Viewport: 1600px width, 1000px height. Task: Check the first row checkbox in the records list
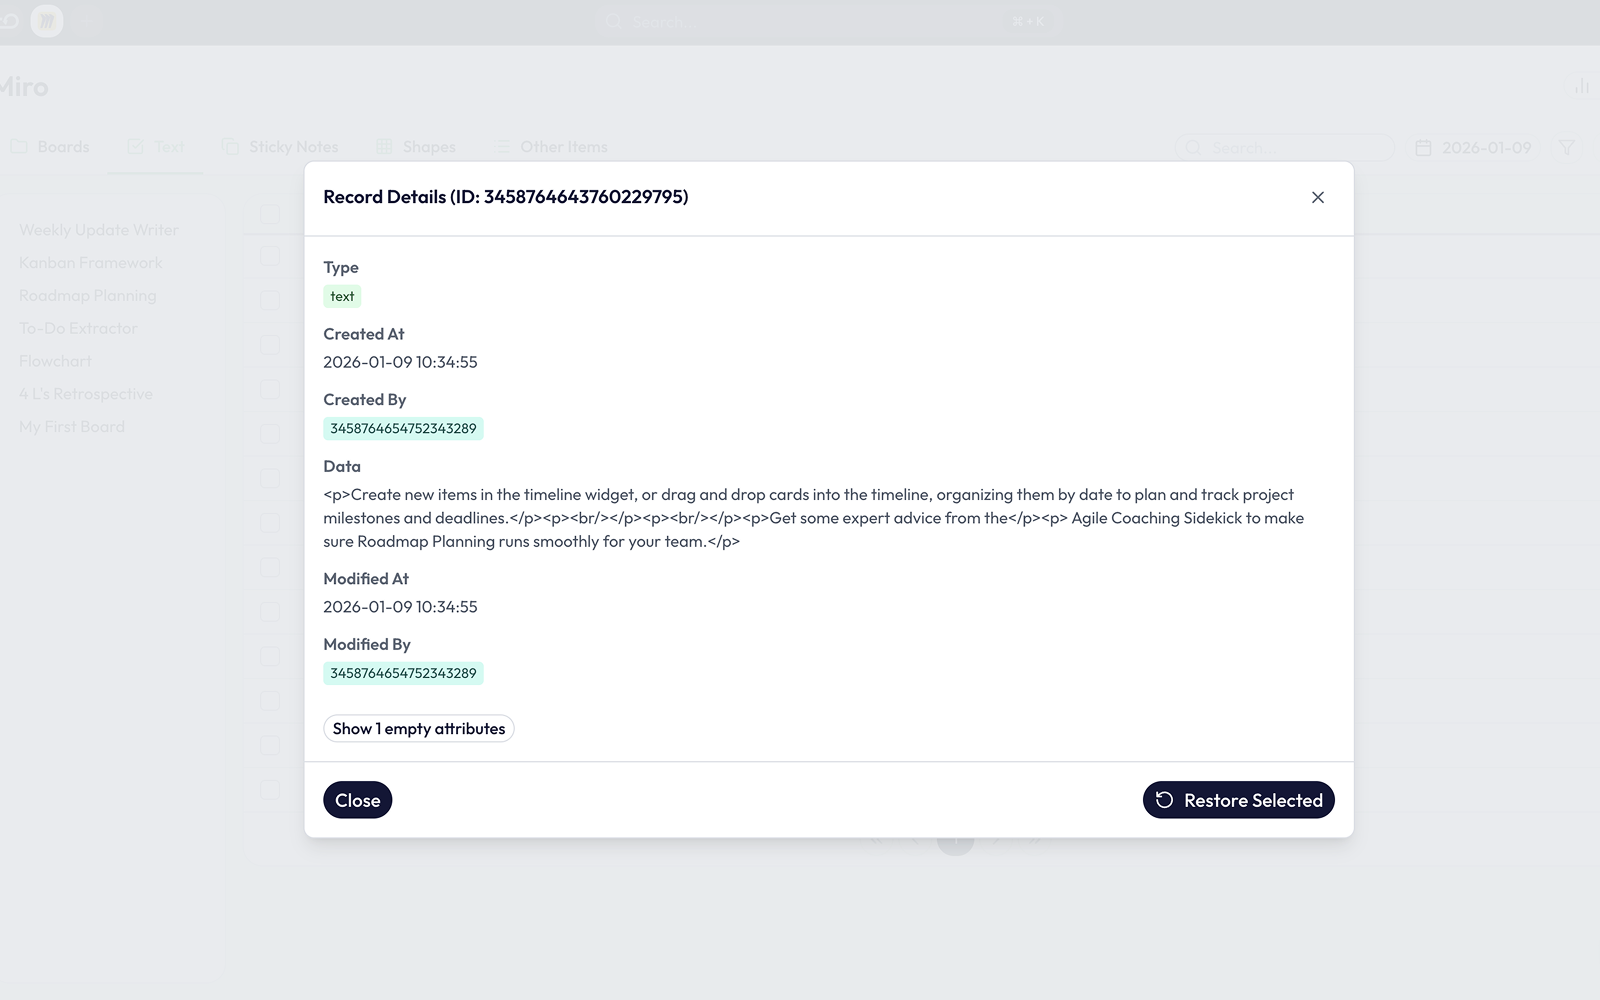[270, 255]
